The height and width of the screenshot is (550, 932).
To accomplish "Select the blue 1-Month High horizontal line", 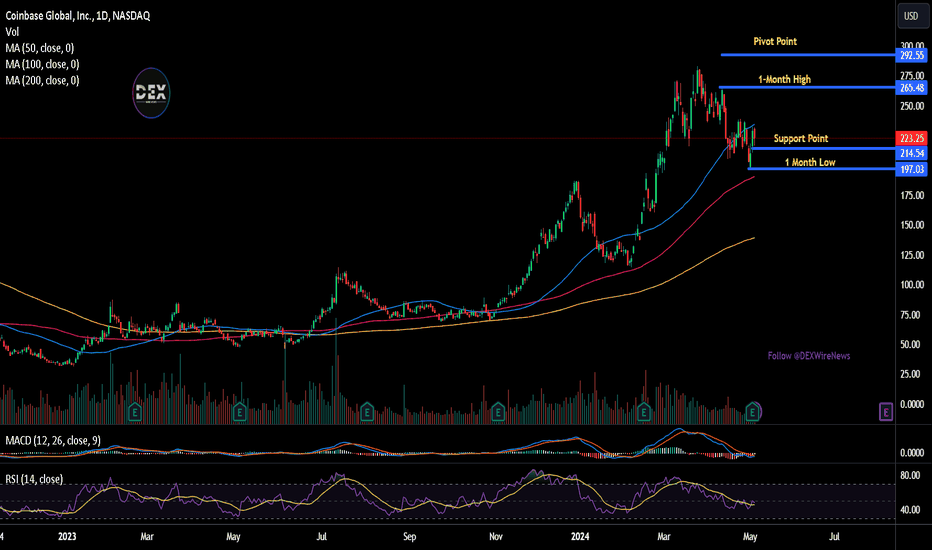I will [807, 87].
